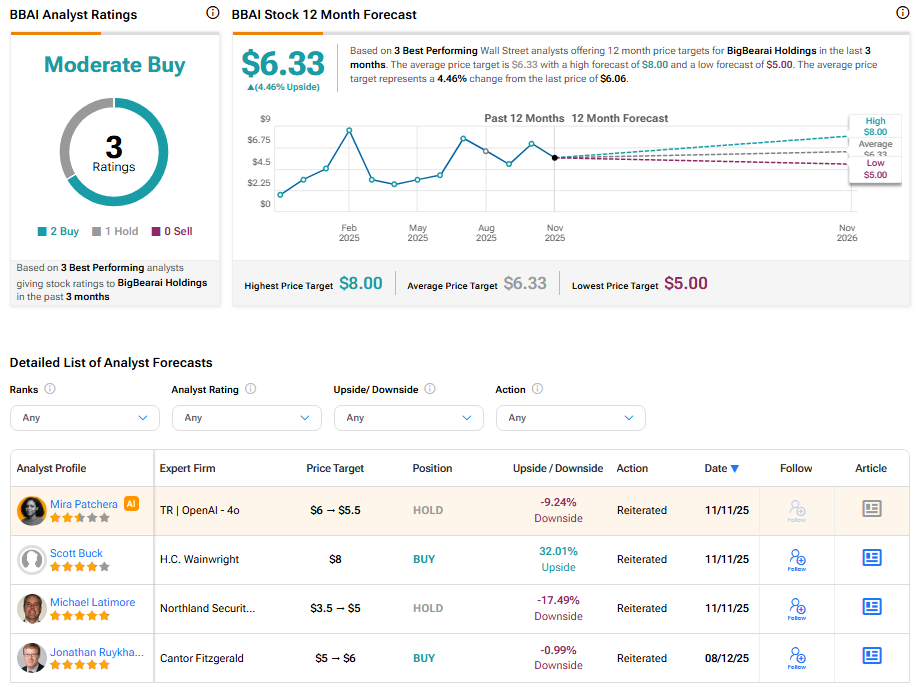This screenshot has height=687, width=920.
Task: Follow analyst Scott Buck
Action: pos(796,559)
